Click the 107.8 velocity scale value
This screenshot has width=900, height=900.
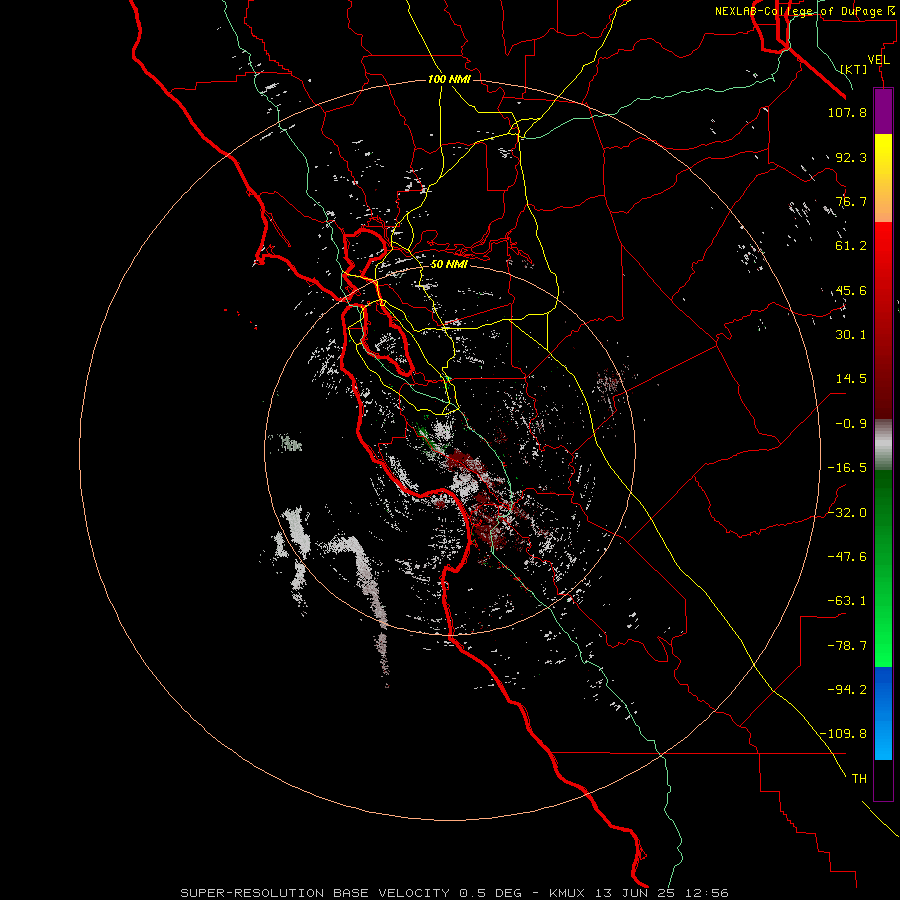847,112
